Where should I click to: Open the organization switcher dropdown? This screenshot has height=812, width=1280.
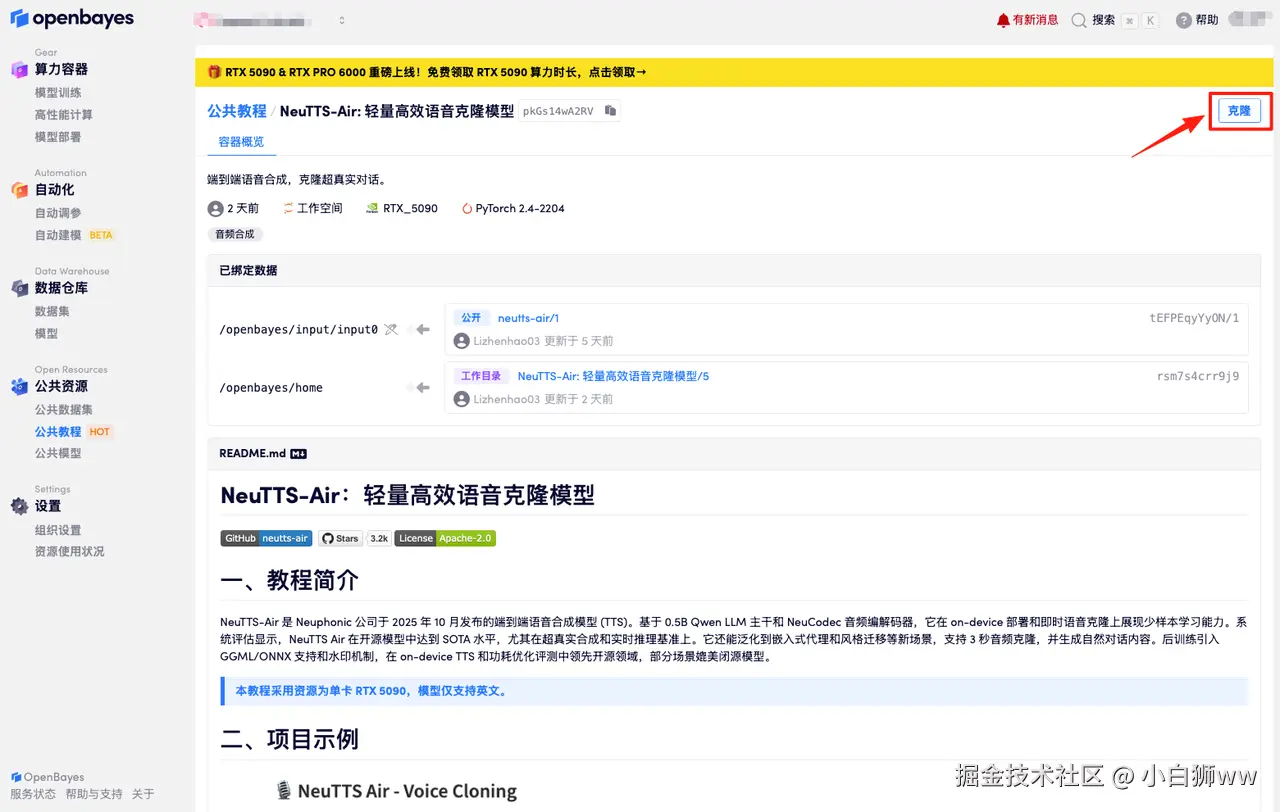(270, 20)
